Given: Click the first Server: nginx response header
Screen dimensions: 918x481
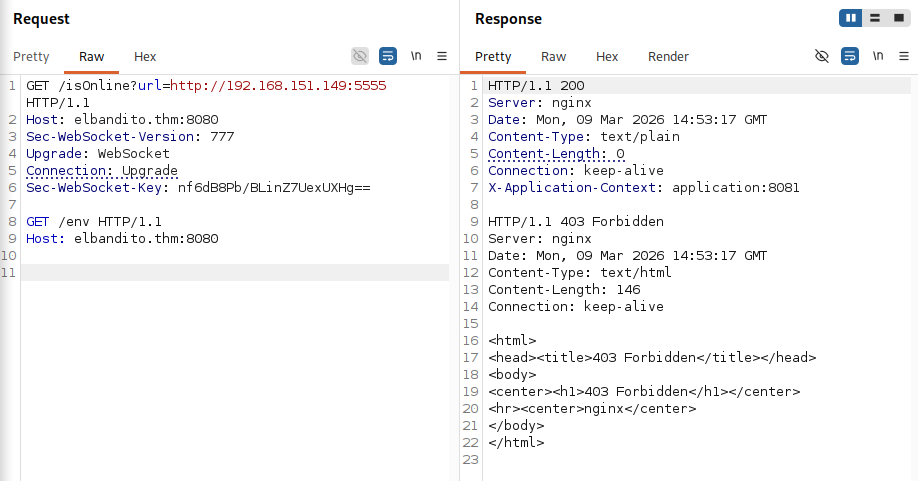Looking at the screenshot, I should click(540, 102).
